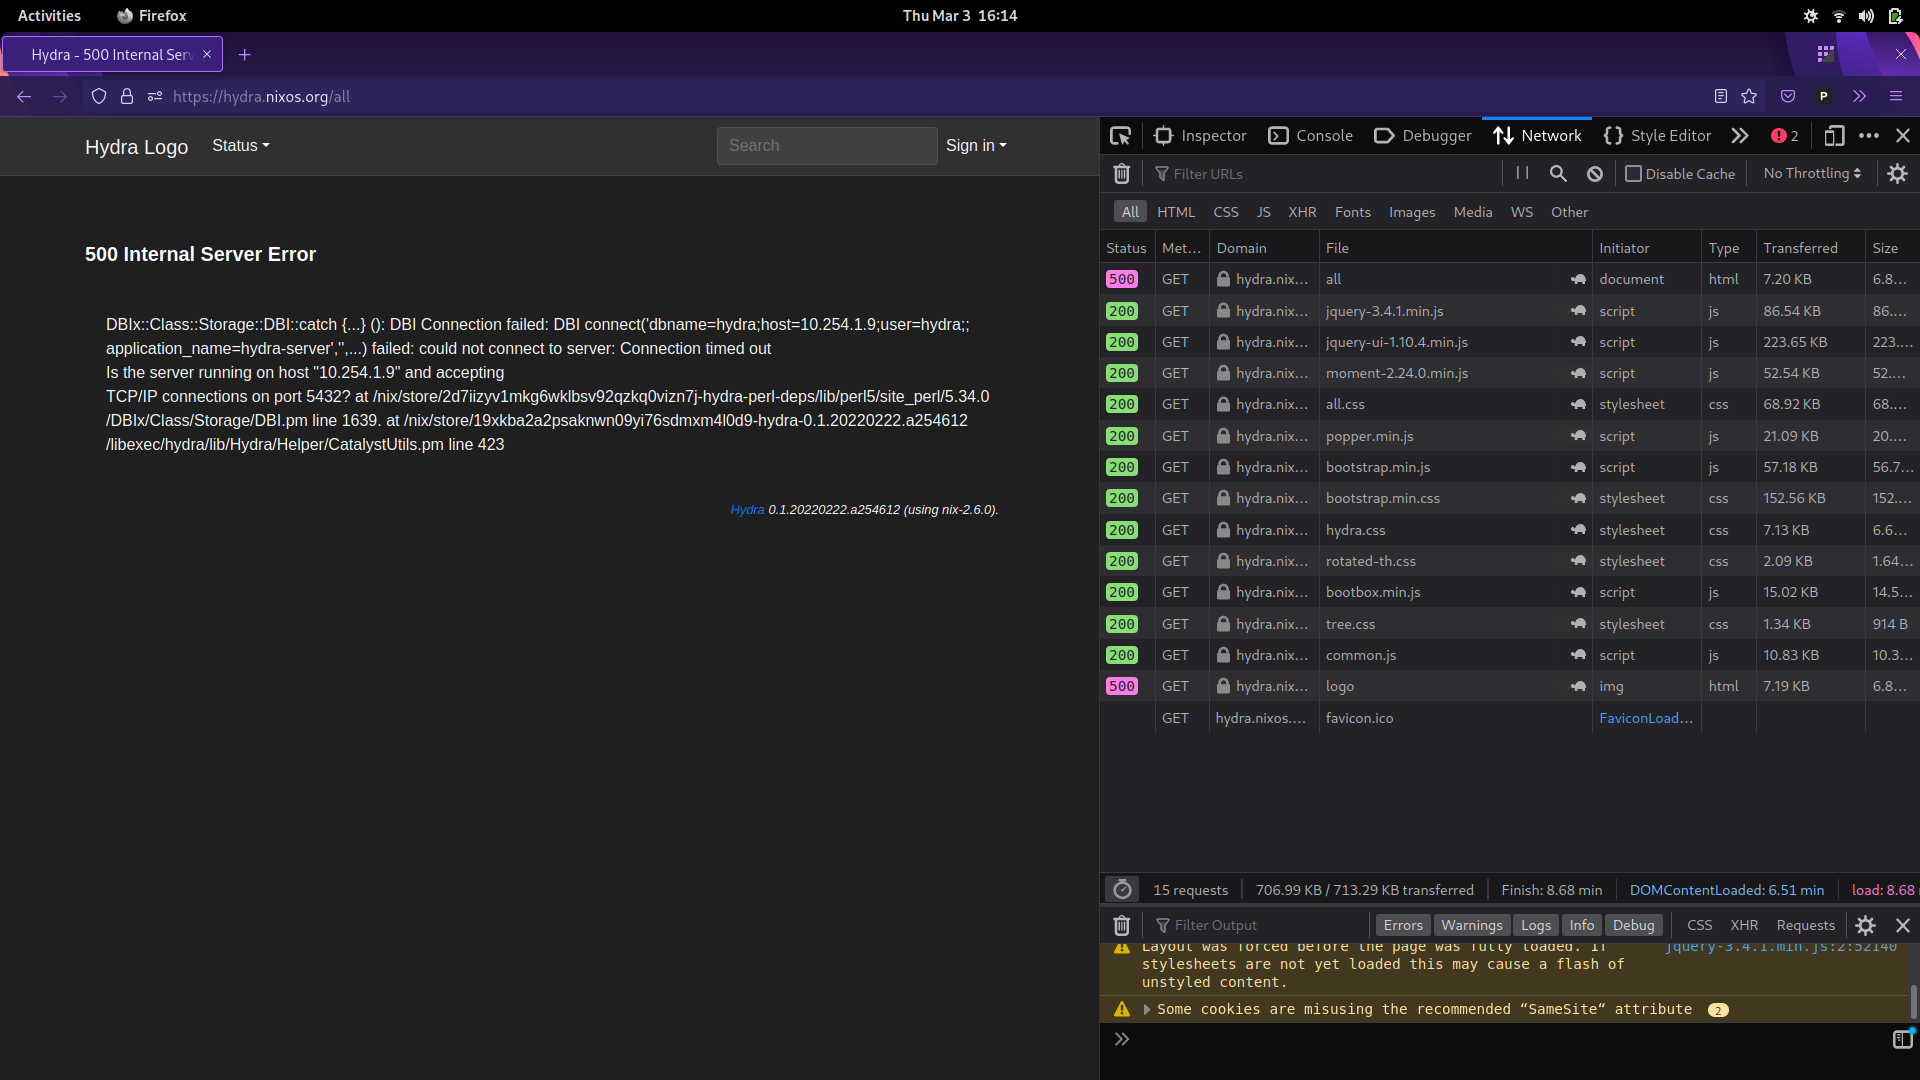The height and width of the screenshot is (1080, 1920).
Task: Open request blocking icon
Action: pos(1595,174)
